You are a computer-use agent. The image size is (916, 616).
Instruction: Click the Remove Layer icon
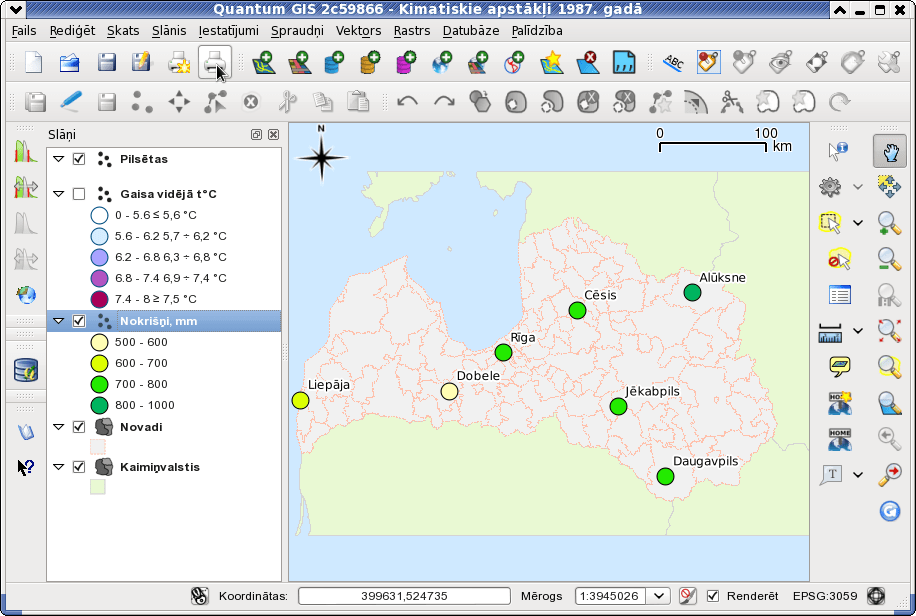(587, 62)
